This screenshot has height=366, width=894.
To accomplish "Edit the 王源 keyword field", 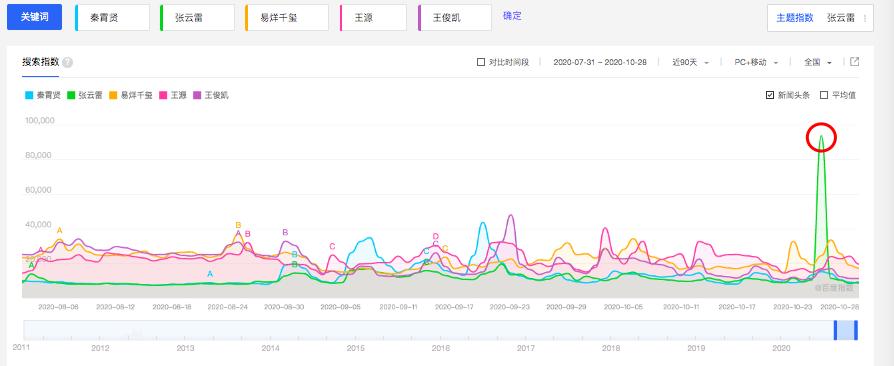I will (x=373, y=18).
